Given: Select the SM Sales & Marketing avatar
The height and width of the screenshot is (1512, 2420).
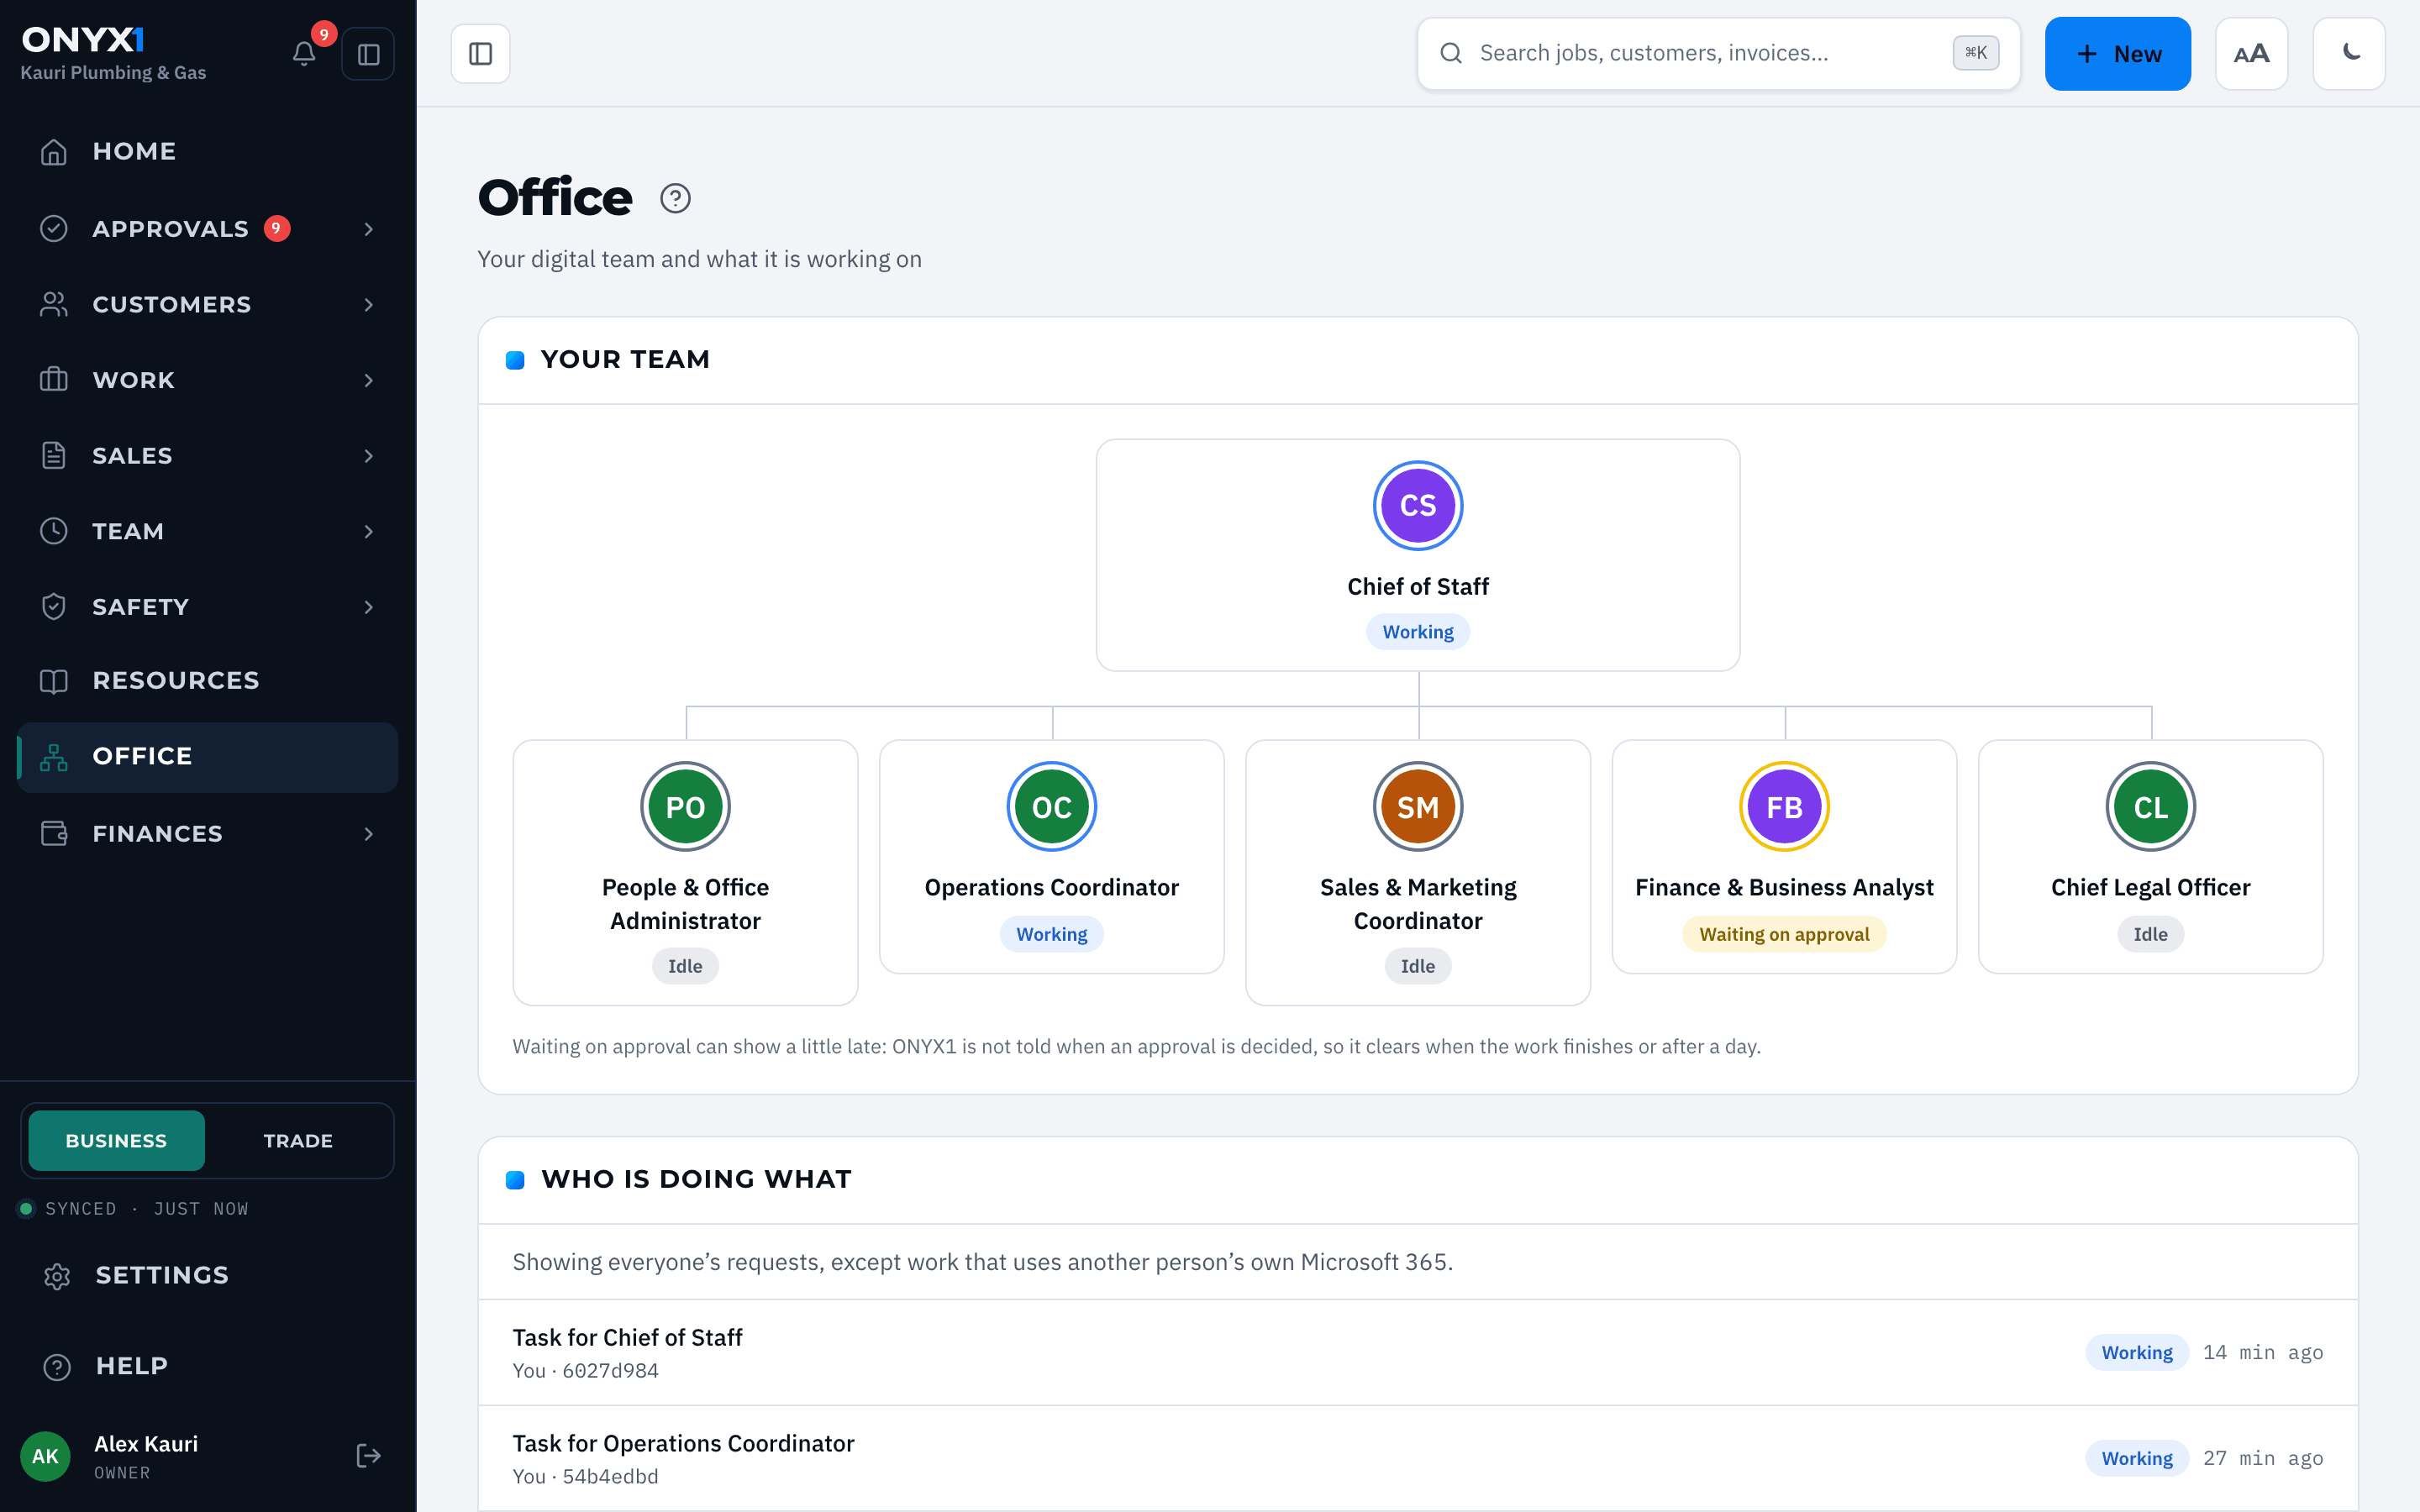Looking at the screenshot, I should click(x=1418, y=807).
